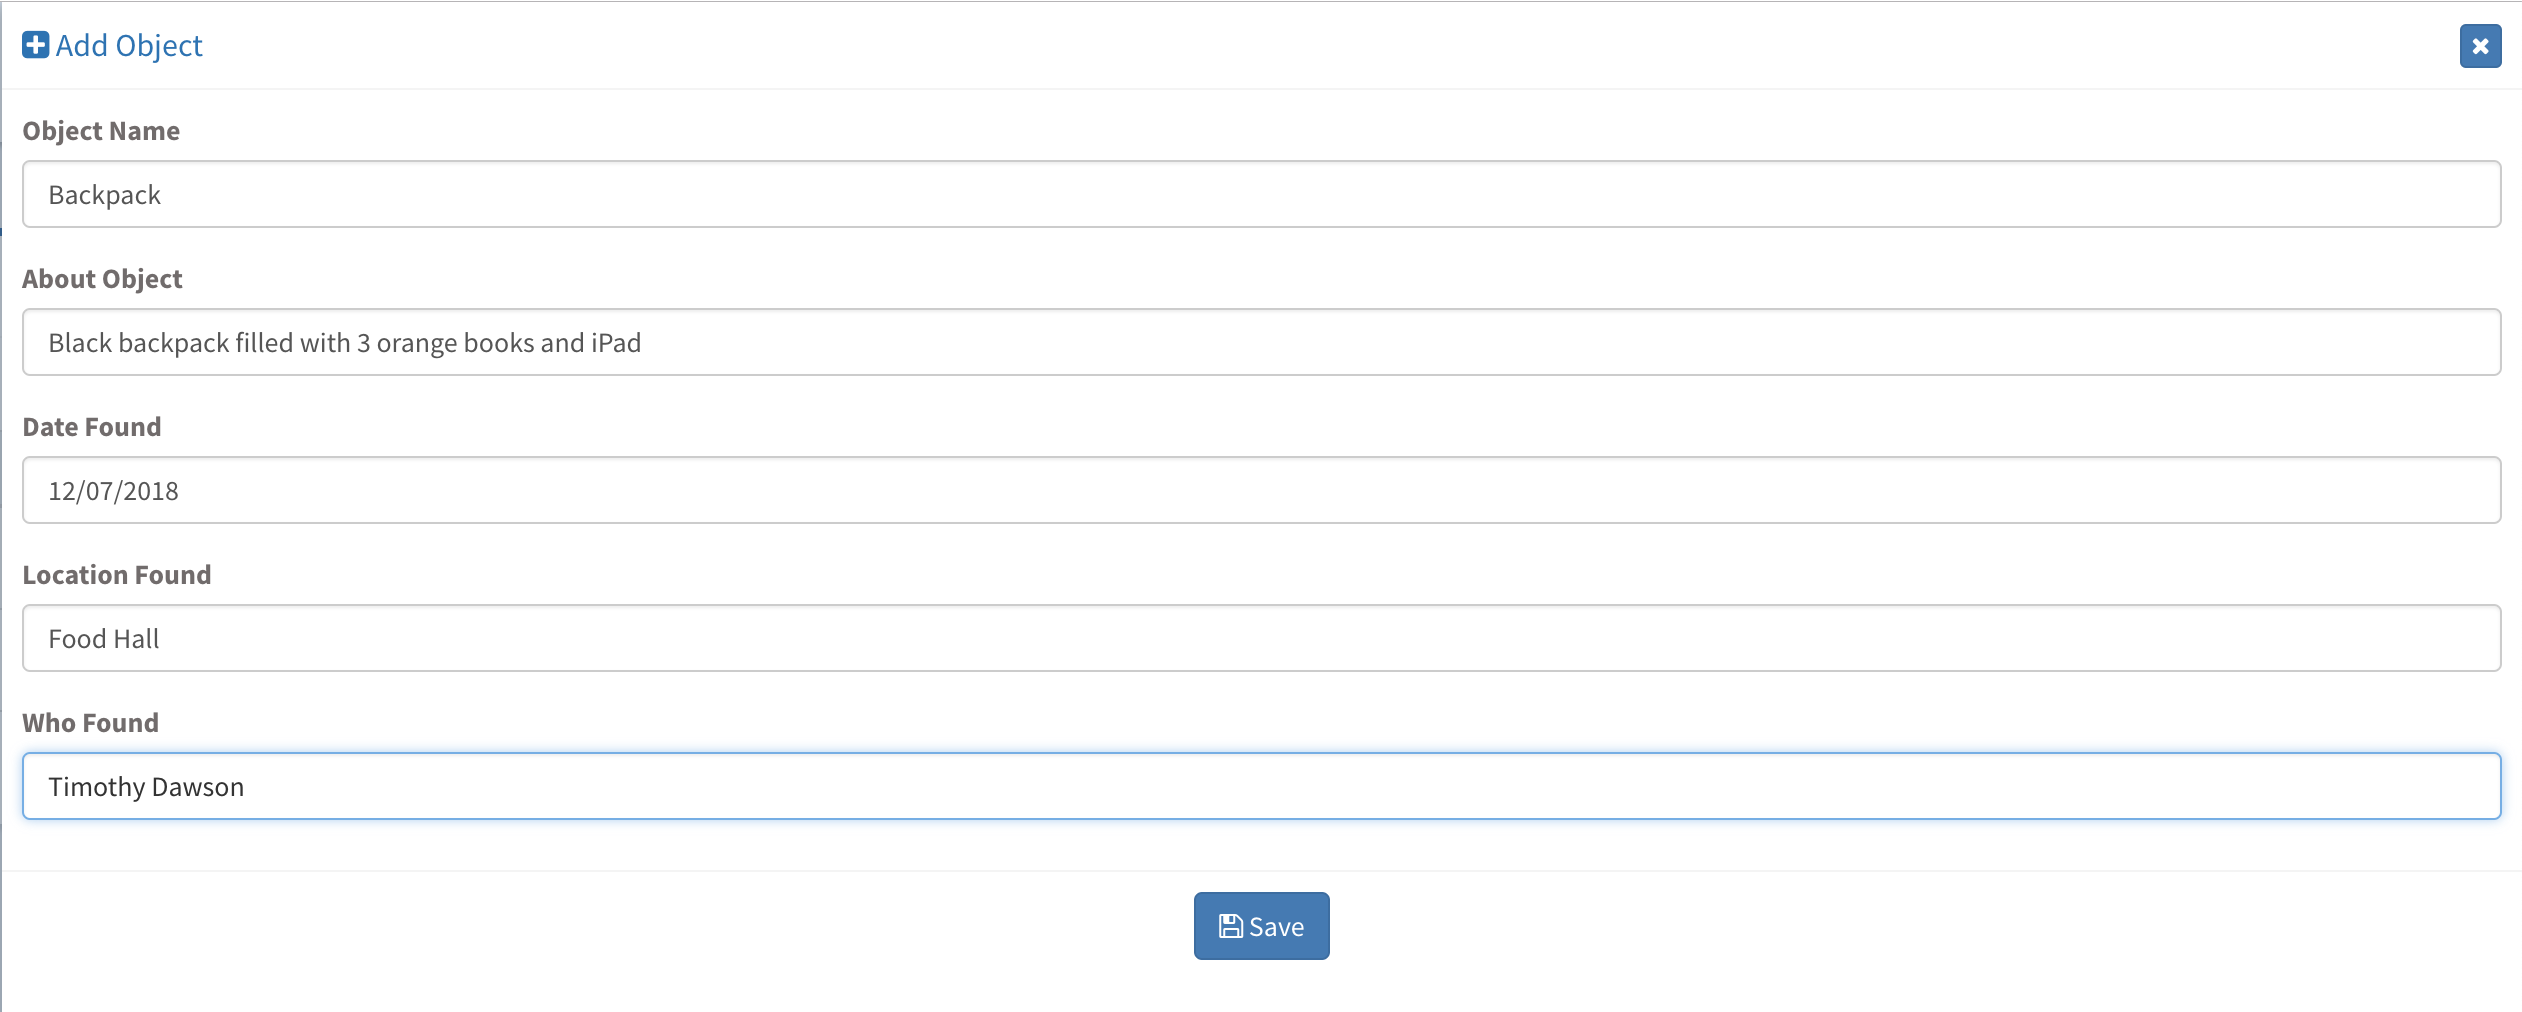Close the Add Object dialog

pos(2480,46)
